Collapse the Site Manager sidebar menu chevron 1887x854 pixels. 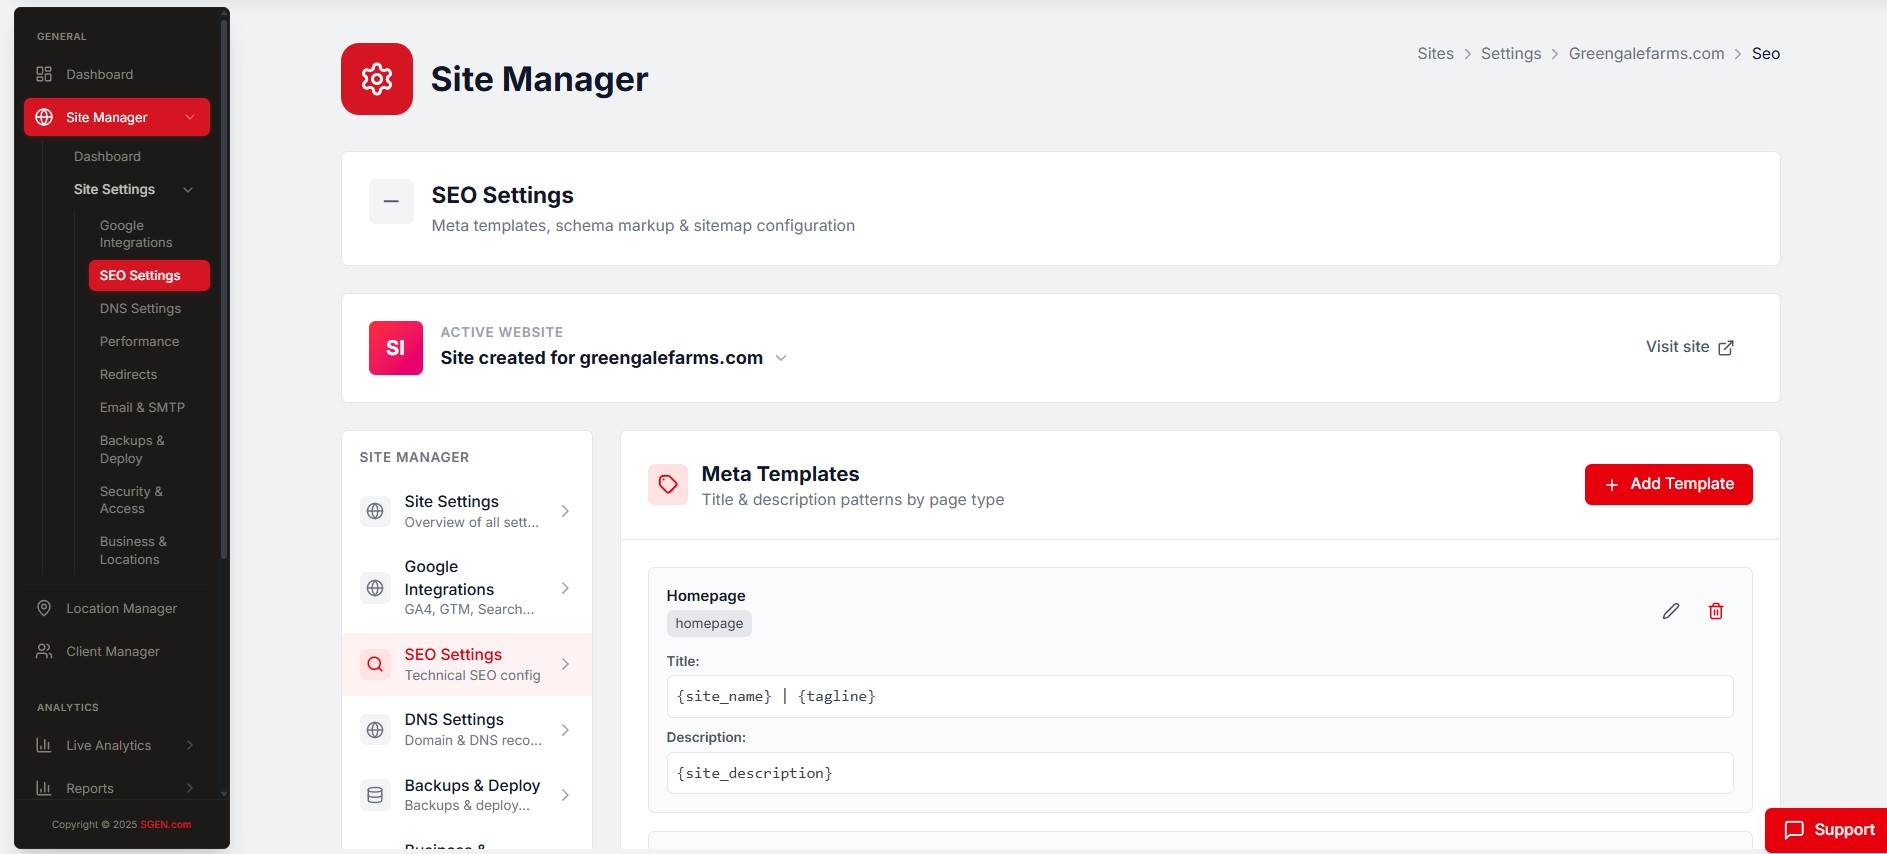[x=190, y=117]
